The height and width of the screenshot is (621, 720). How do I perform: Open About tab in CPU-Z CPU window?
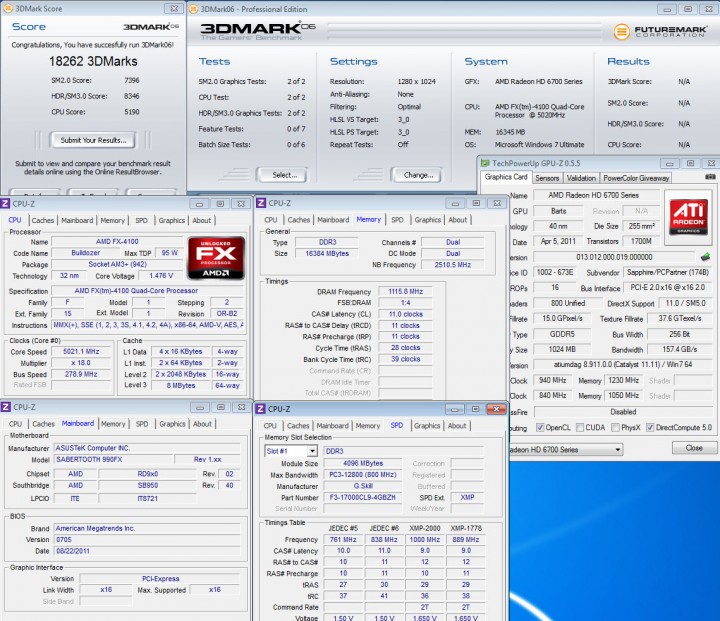point(202,220)
